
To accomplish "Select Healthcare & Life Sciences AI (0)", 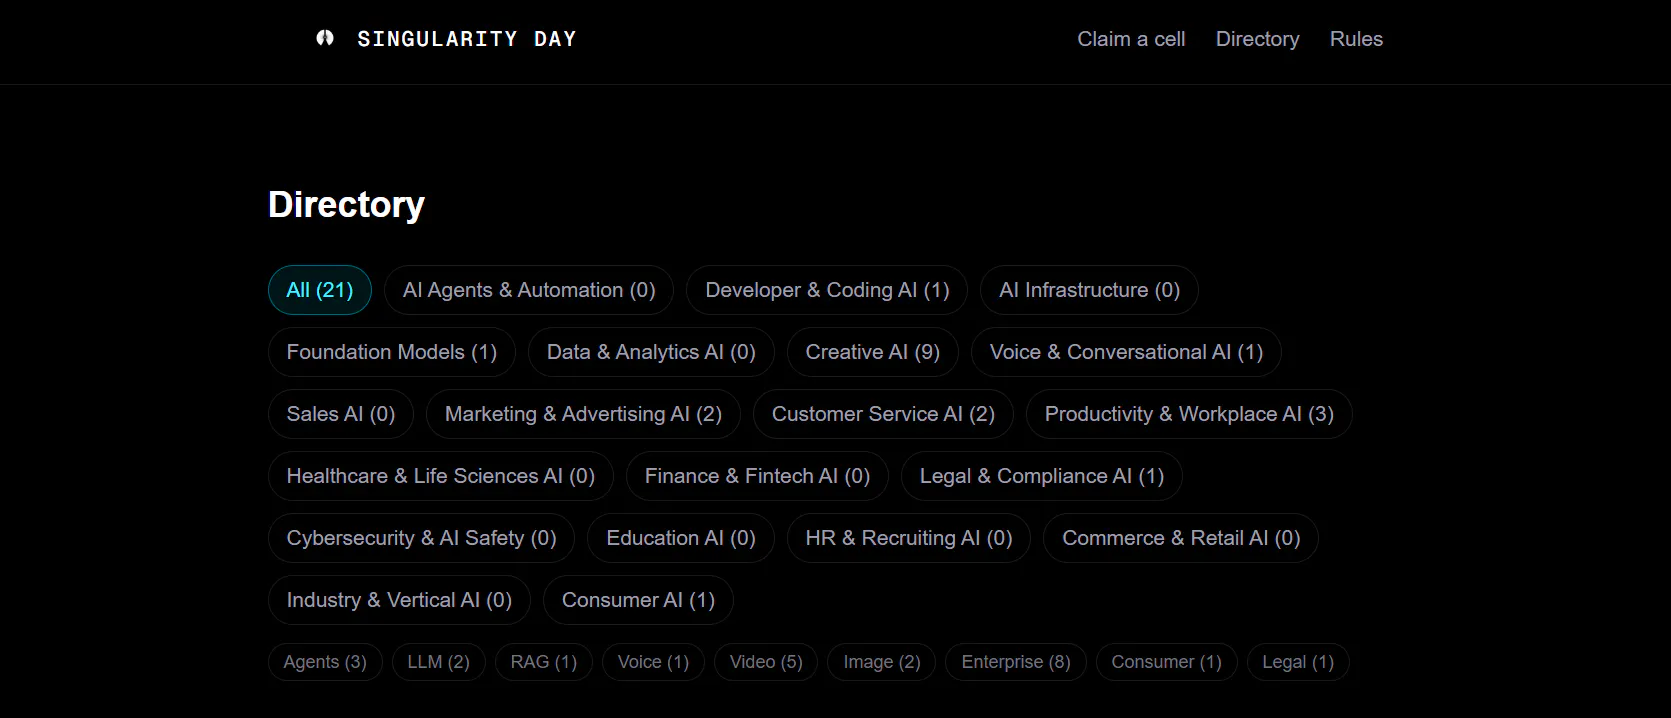I will (x=441, y=476).
